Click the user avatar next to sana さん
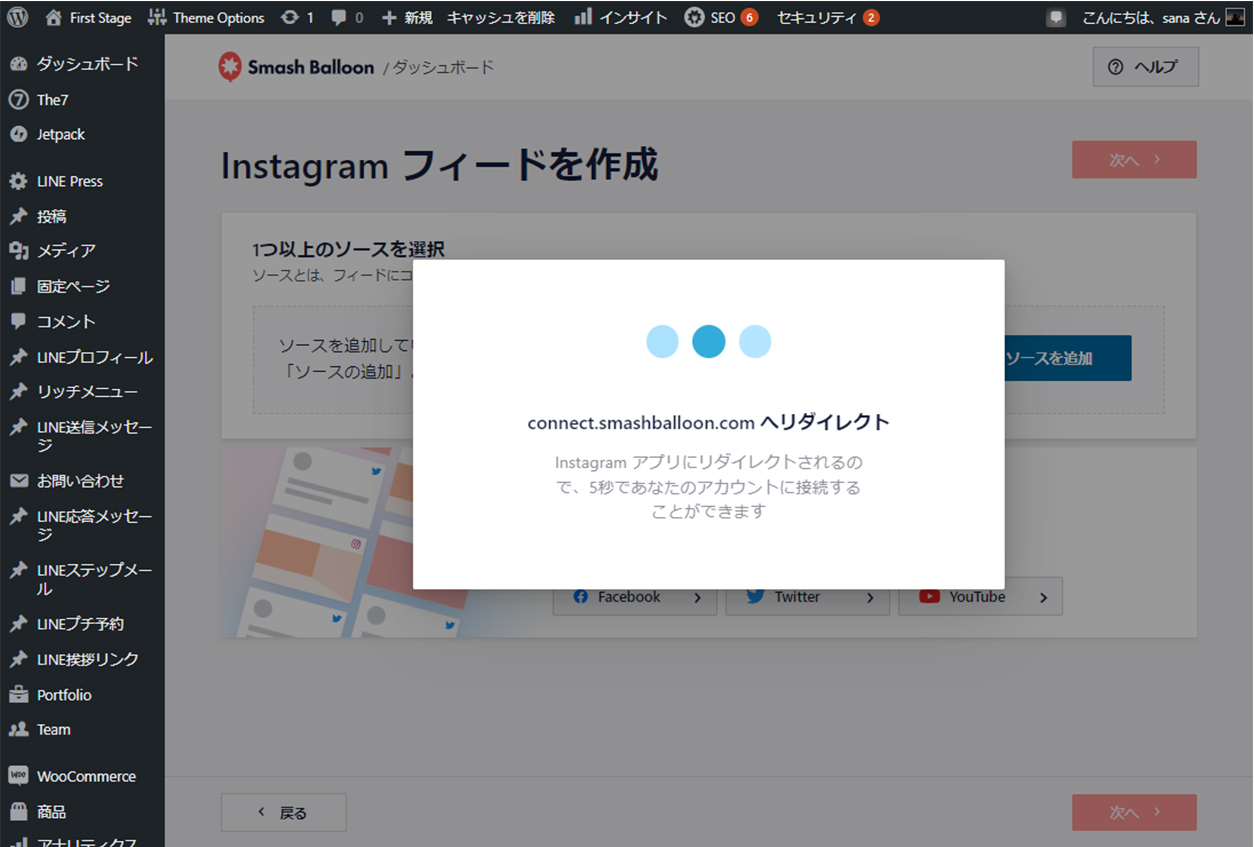The width and height of the screenshot is (1254, 847). click(x=1235, y=17)
